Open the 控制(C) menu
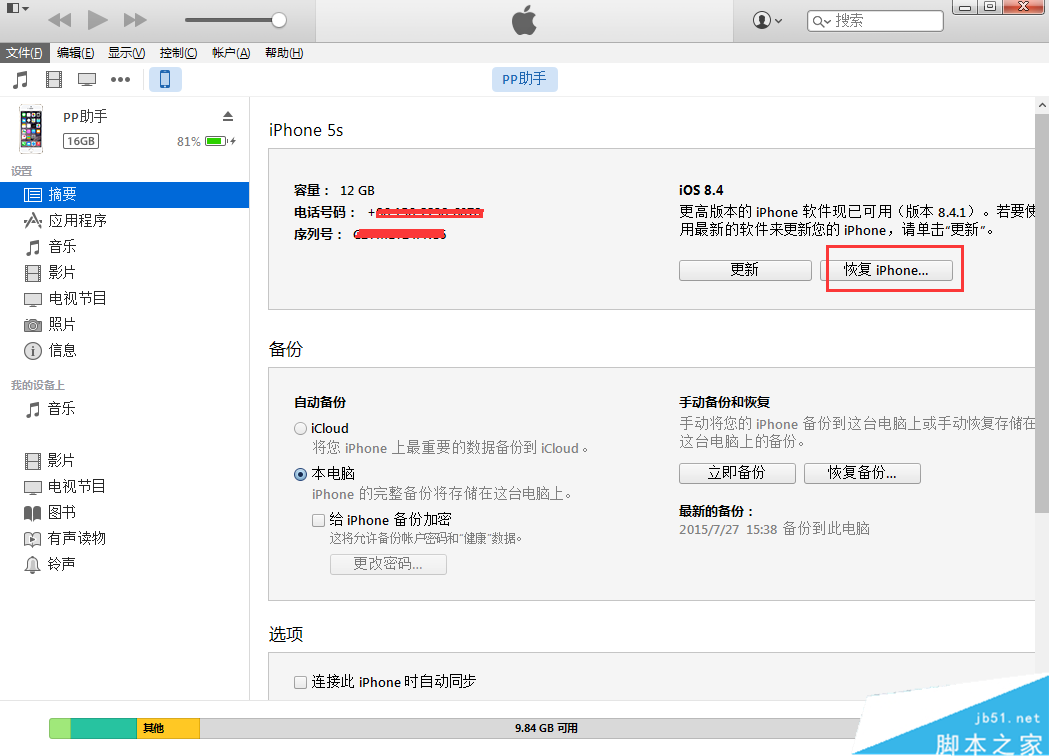This screenshot has width=1049, height=756. [x=178, y=53]
